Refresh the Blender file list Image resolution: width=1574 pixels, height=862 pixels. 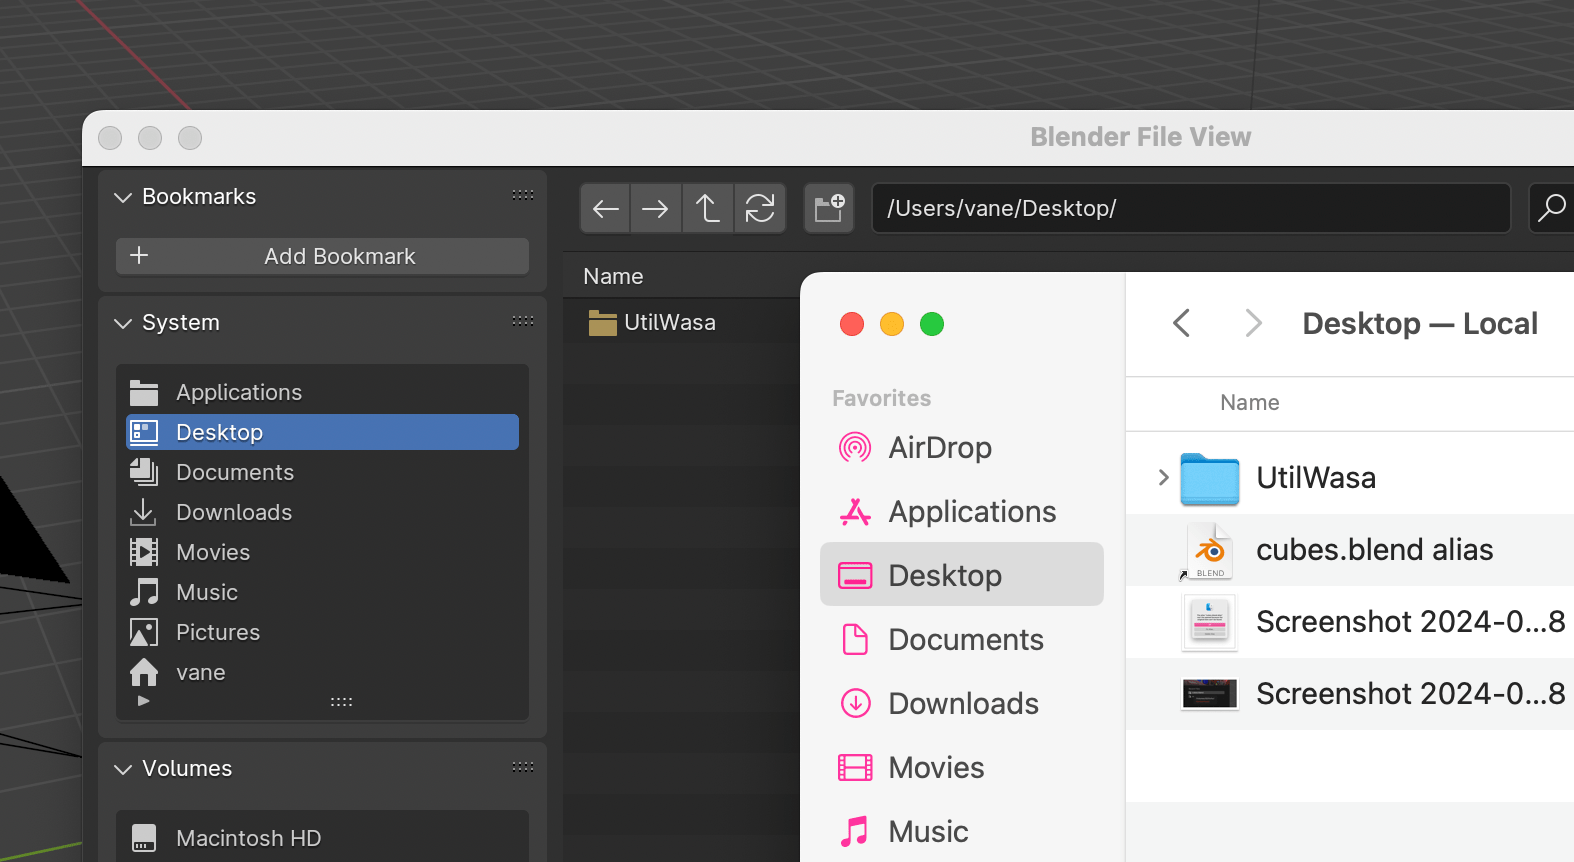(x=760, y=208)
